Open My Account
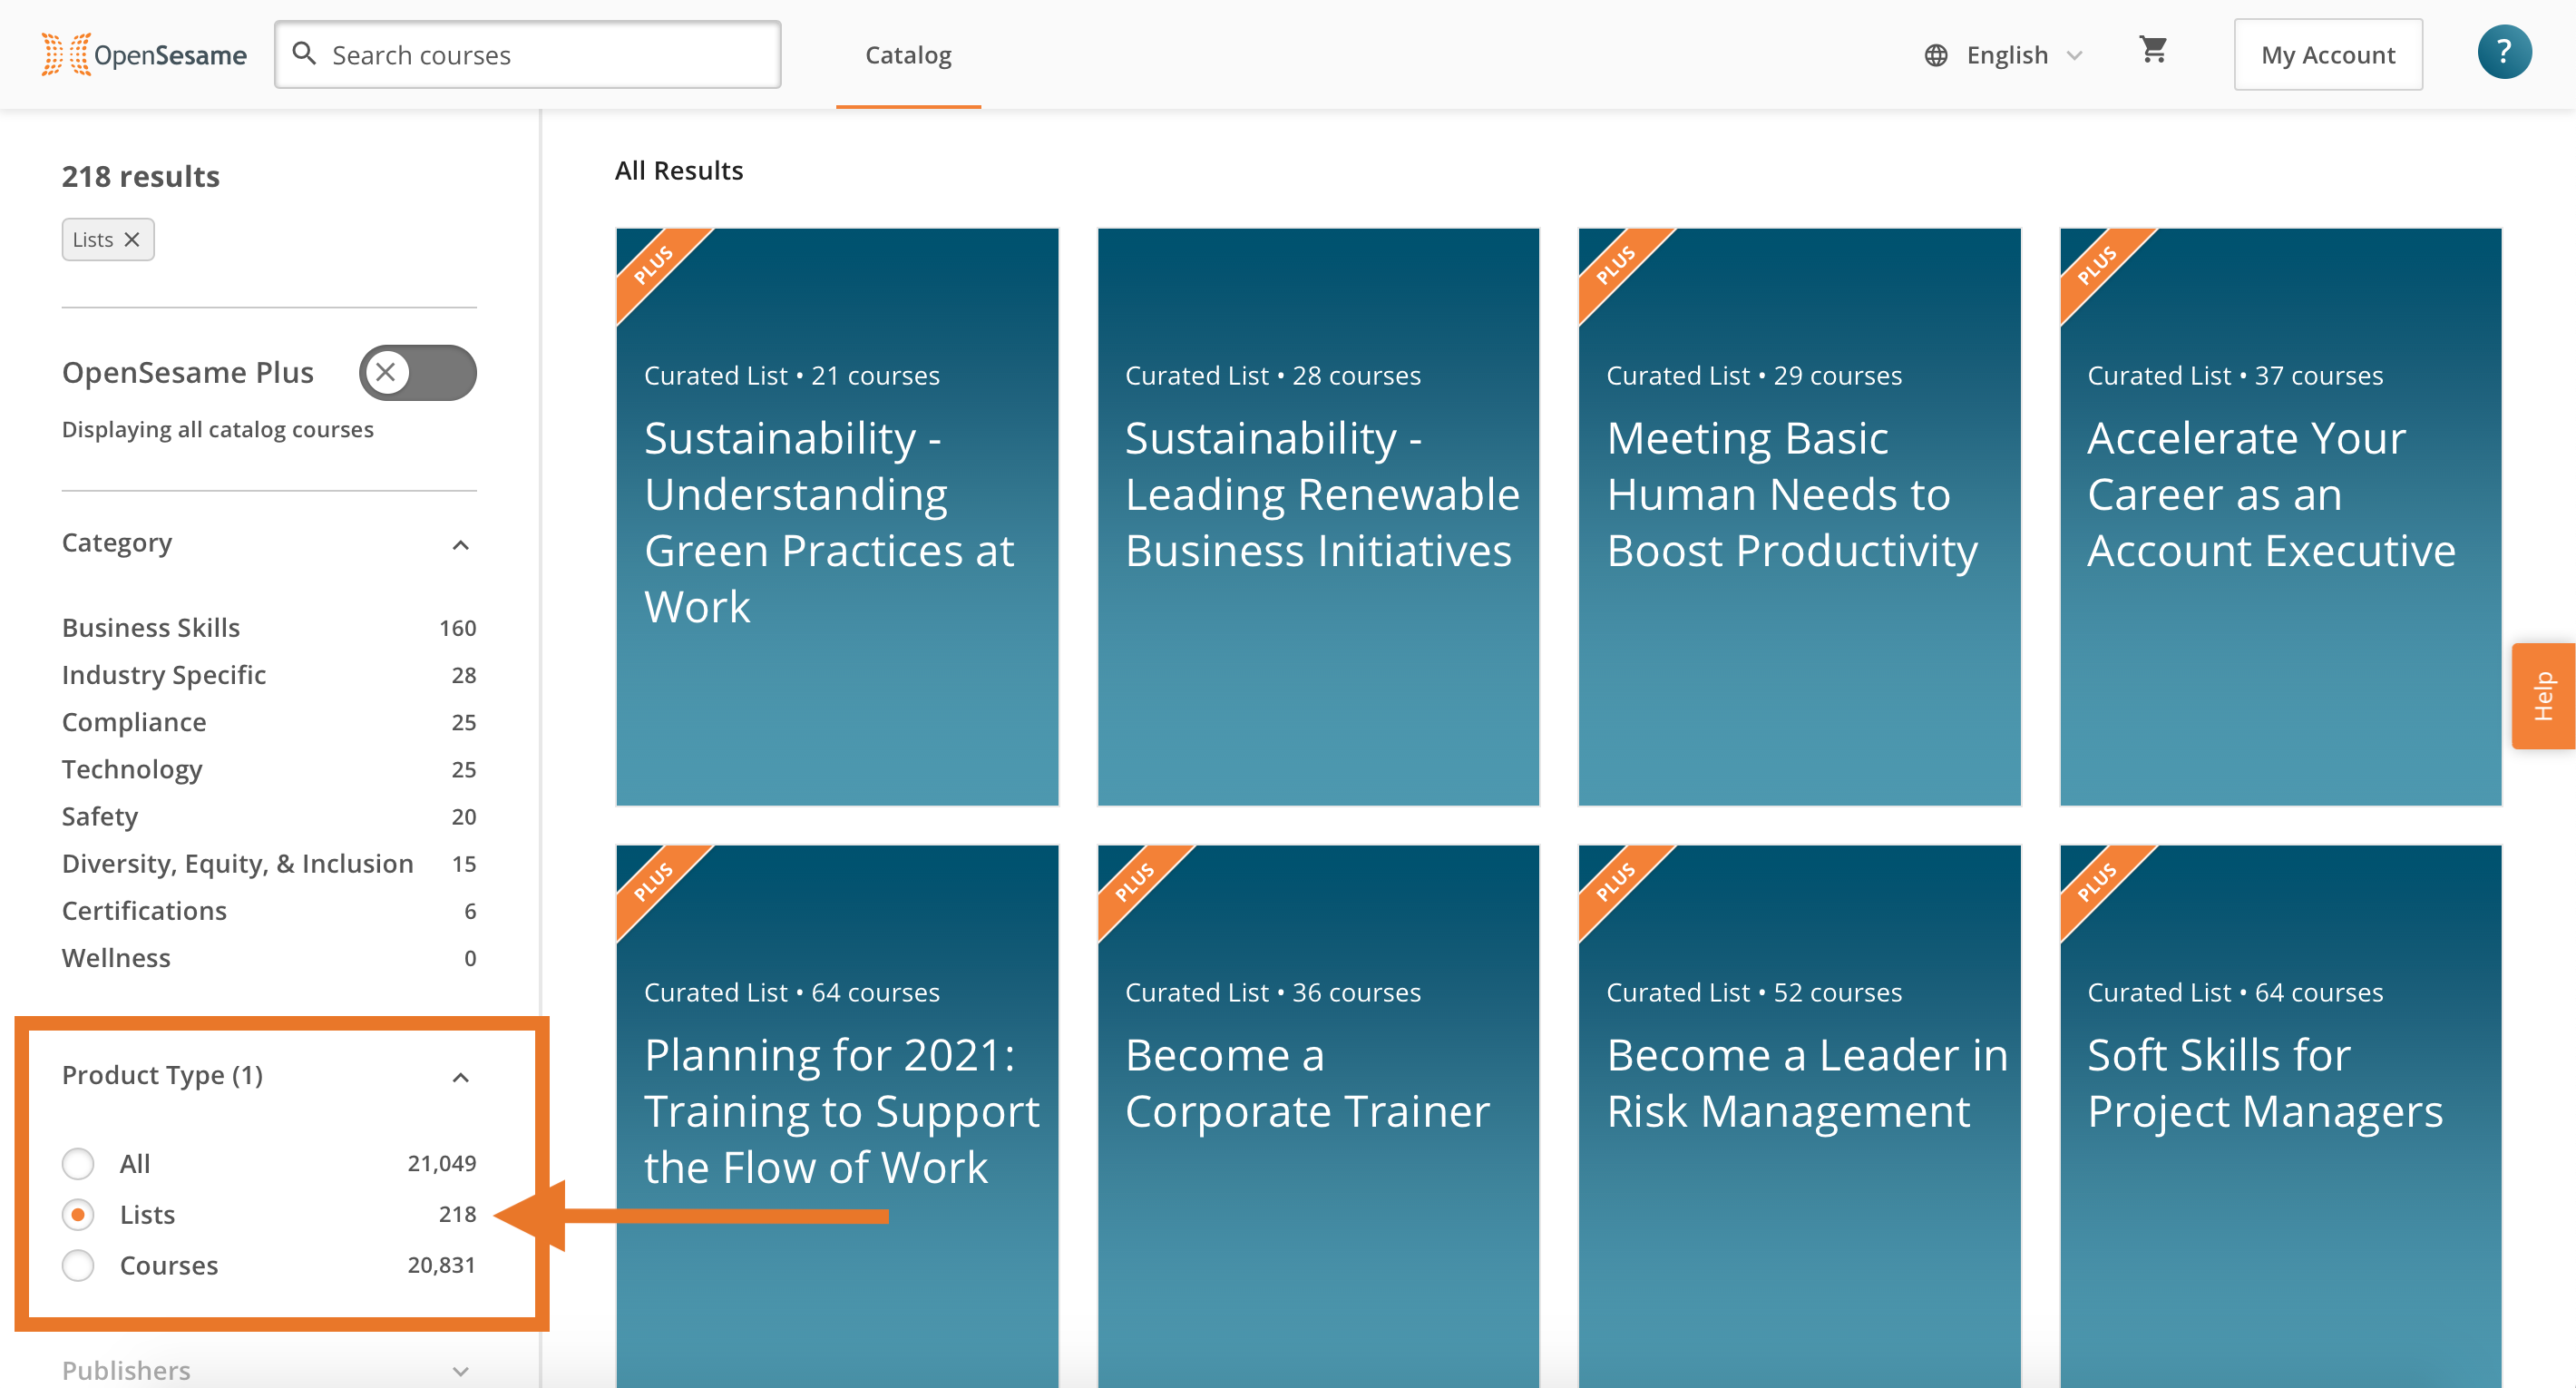Viewport: 2576px width, 1388px height. click(x=2328, y=54)
